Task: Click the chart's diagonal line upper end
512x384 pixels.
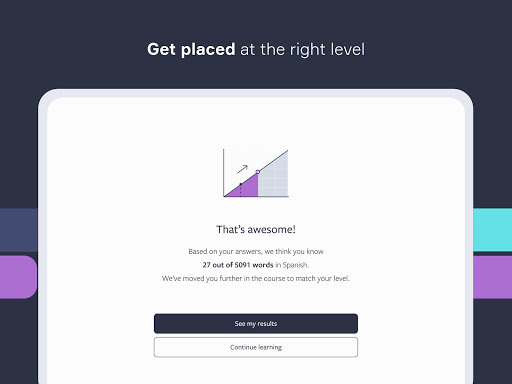Action: pyautogui.click(x=287, y=151)
